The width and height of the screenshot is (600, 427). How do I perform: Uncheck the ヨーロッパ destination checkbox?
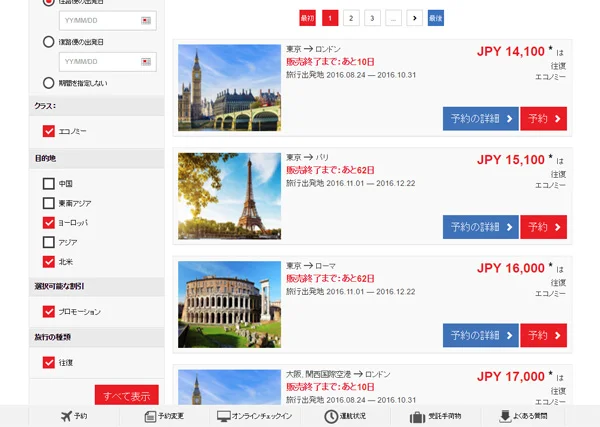[x=49, y=223]
